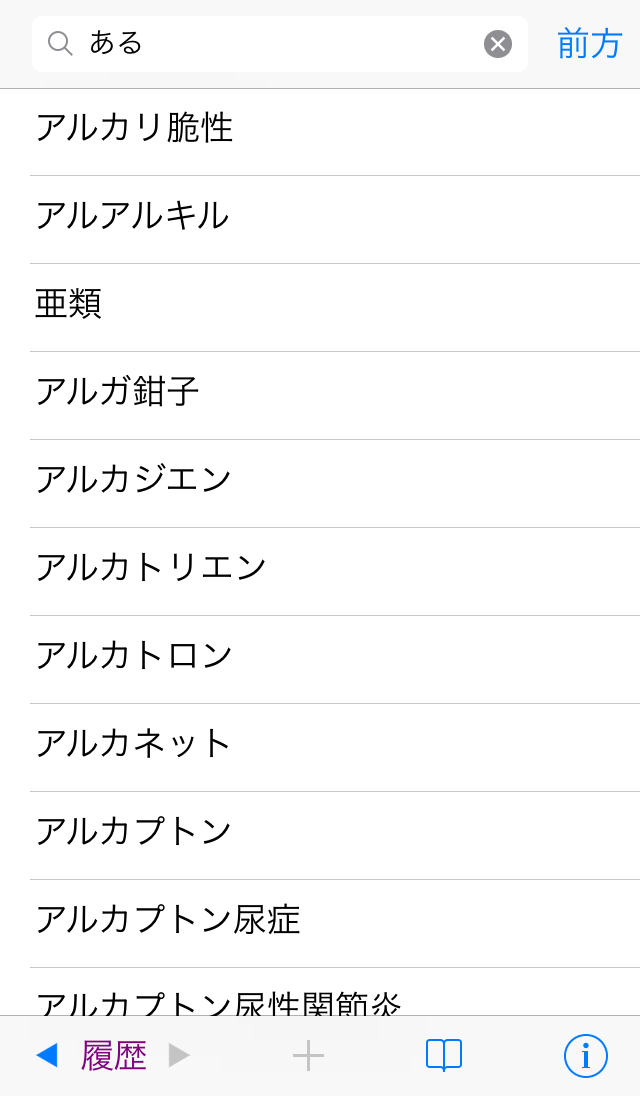The image size is (640, 1096).
Task: Open the info icon in toolbar
Action: (586, 1056)
